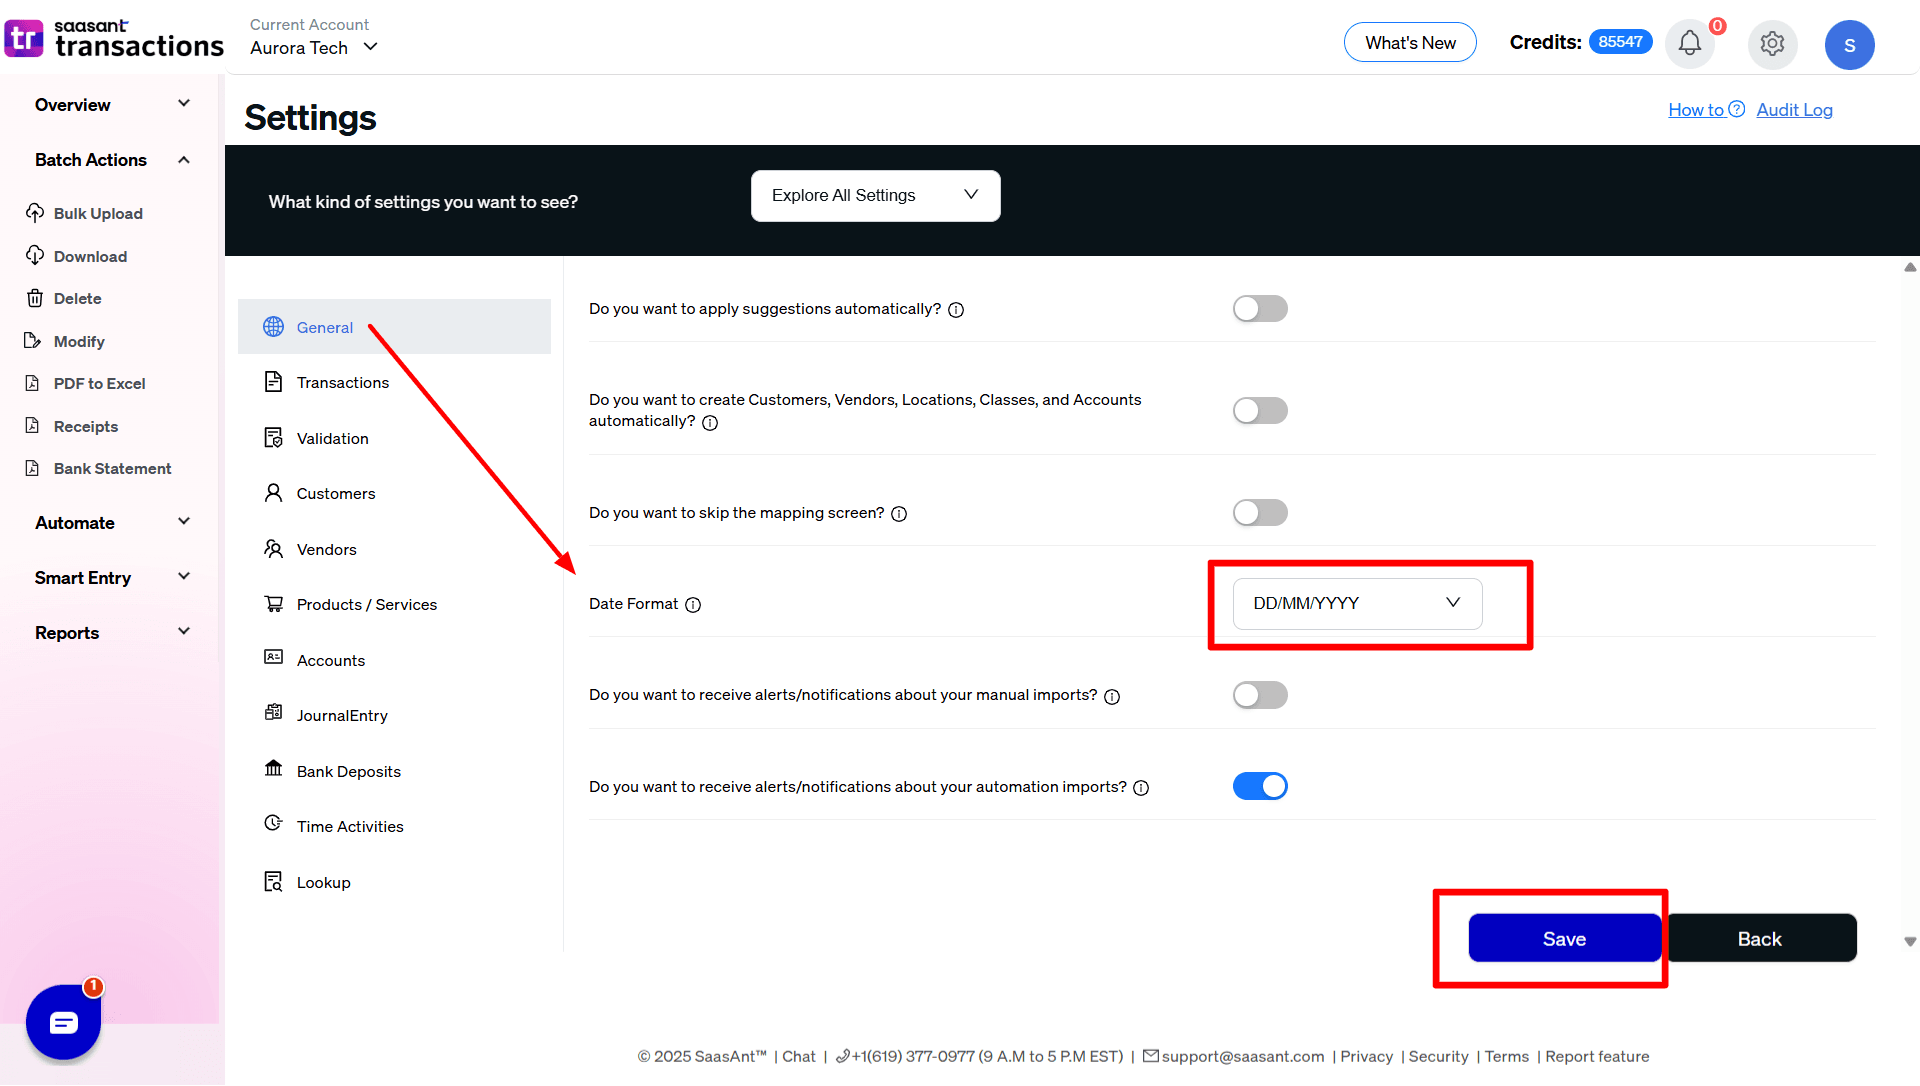Click the SaasAnt Transactions logo
The image size is (1920, 1086).
114,39
